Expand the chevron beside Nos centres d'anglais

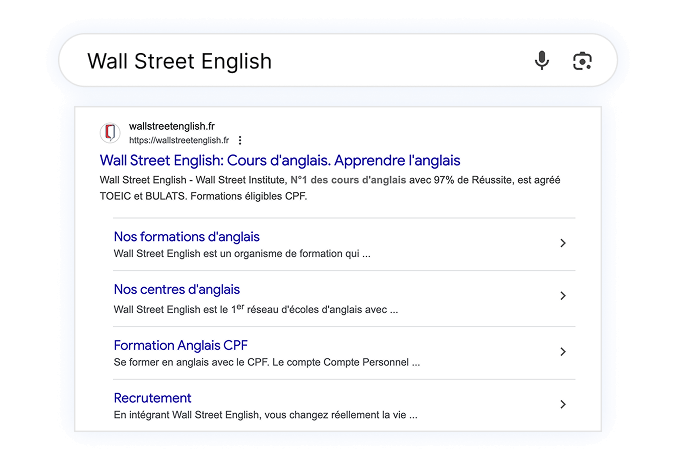coord(563,296)
